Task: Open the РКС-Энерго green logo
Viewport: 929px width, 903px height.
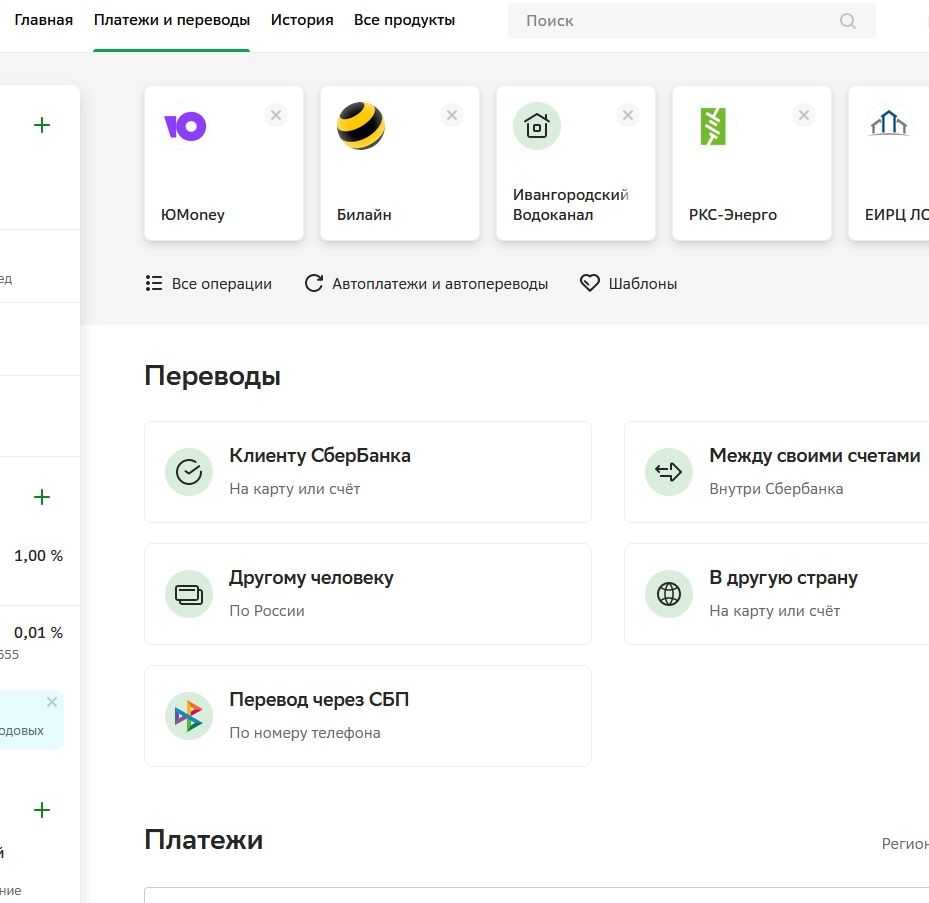Action: (713, 126)
